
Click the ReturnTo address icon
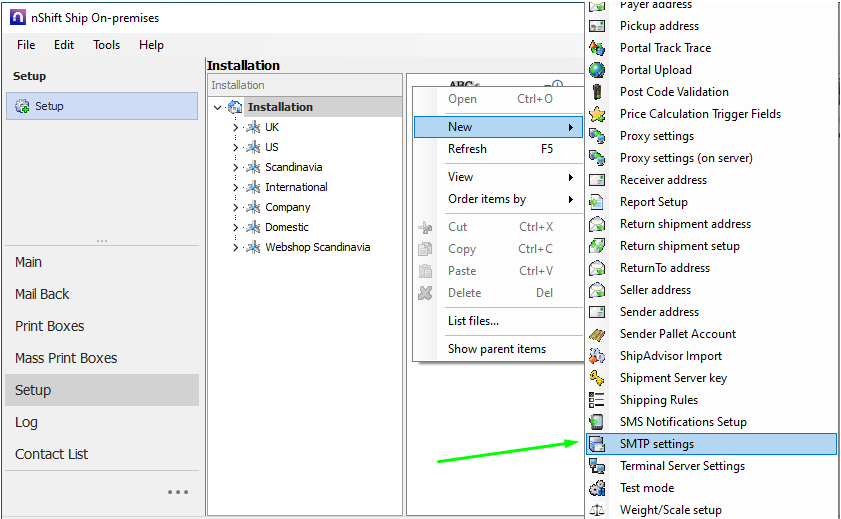pos(597,268)
